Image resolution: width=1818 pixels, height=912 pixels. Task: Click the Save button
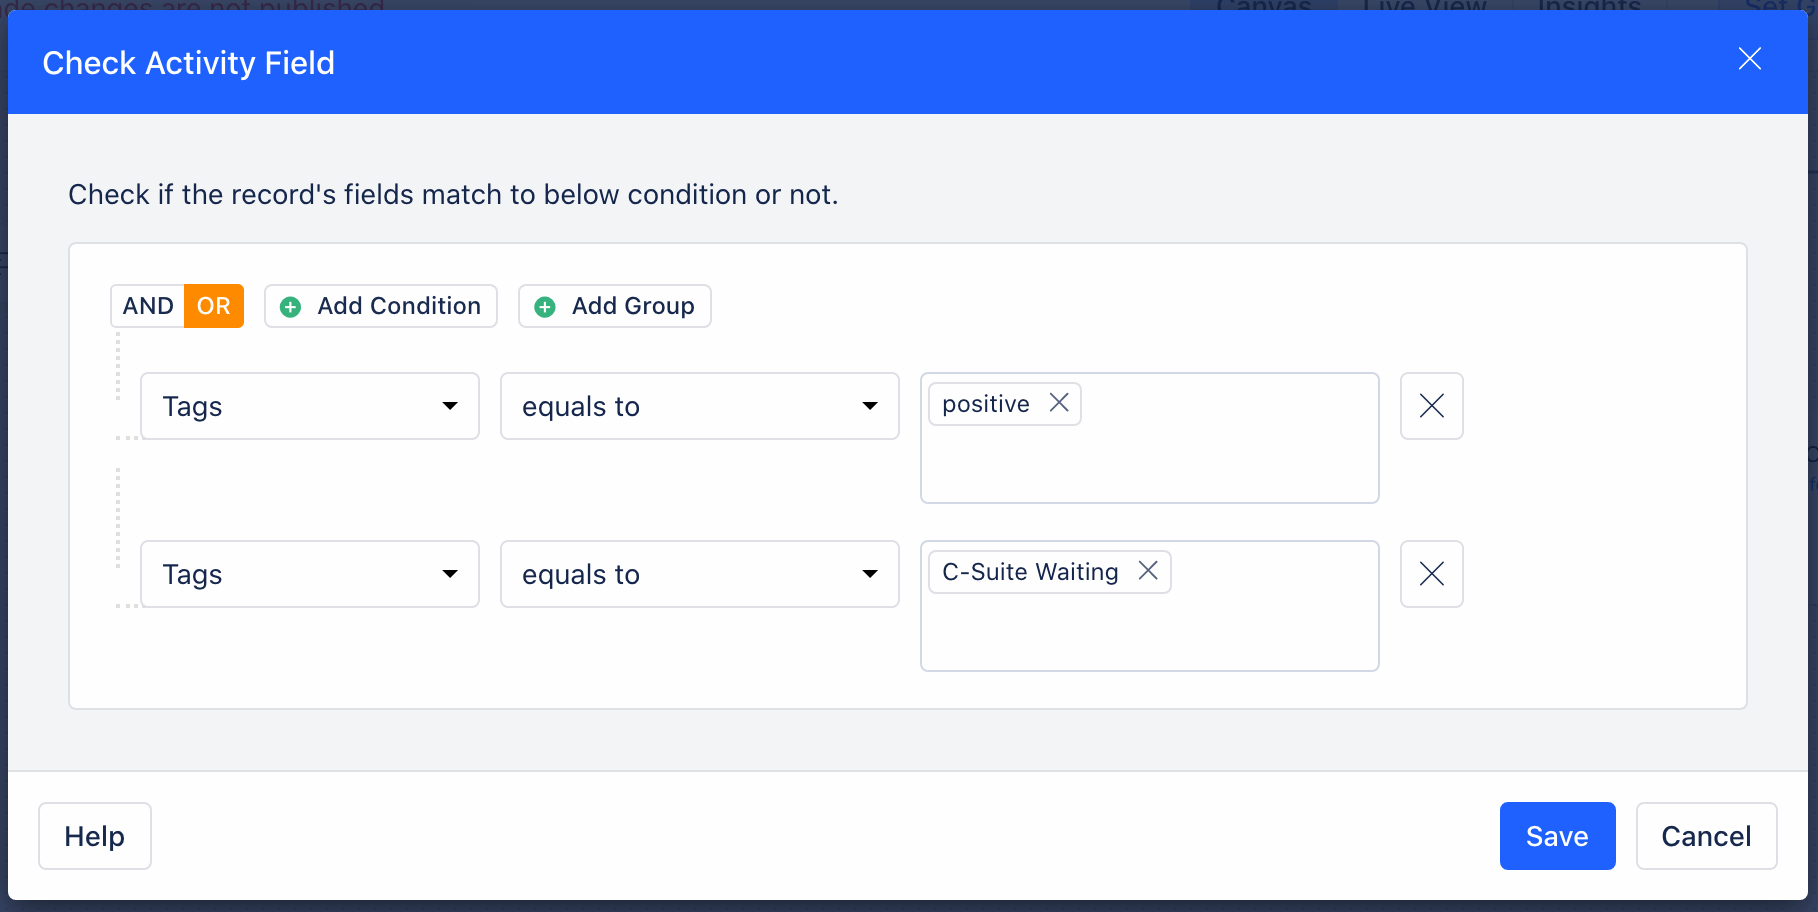pyautogui.click(x=1557, y=836)
